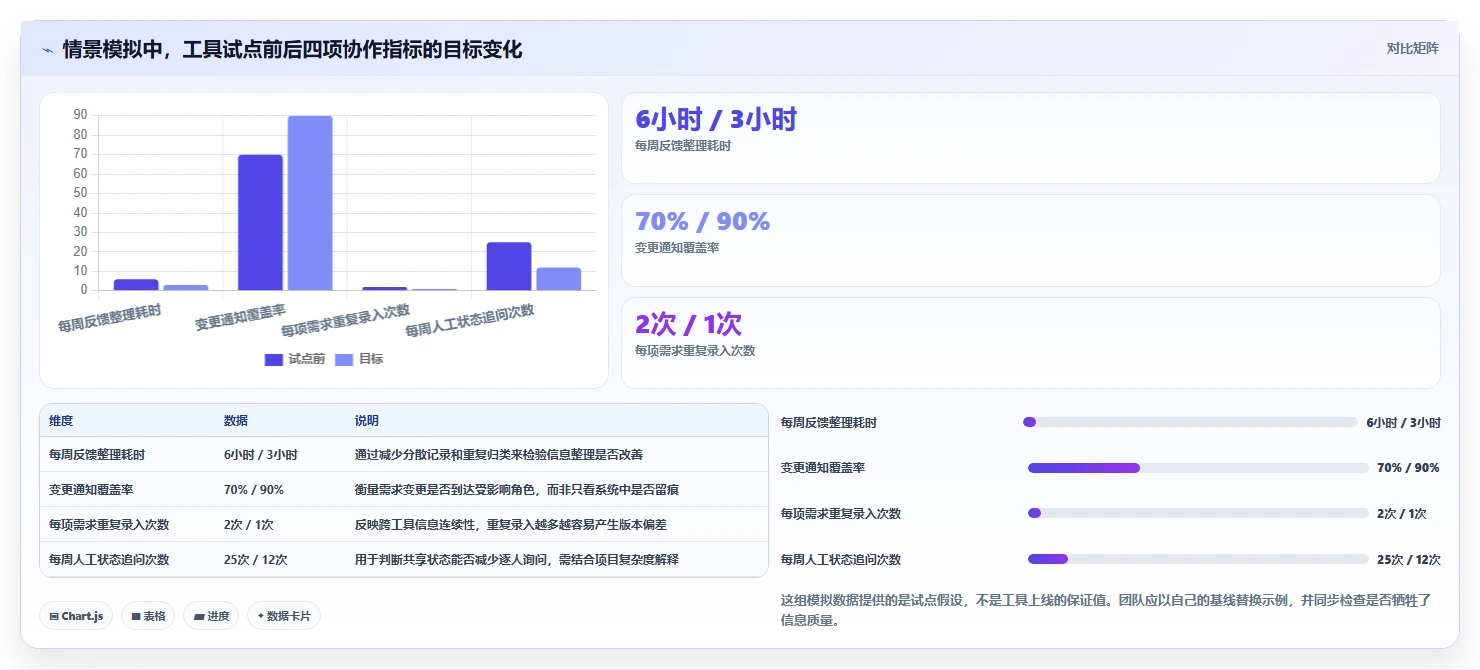Toggle the 目标 legend swatch
Image resolution: width=1480 pixels, height=670 pixels.
[344, 360]
